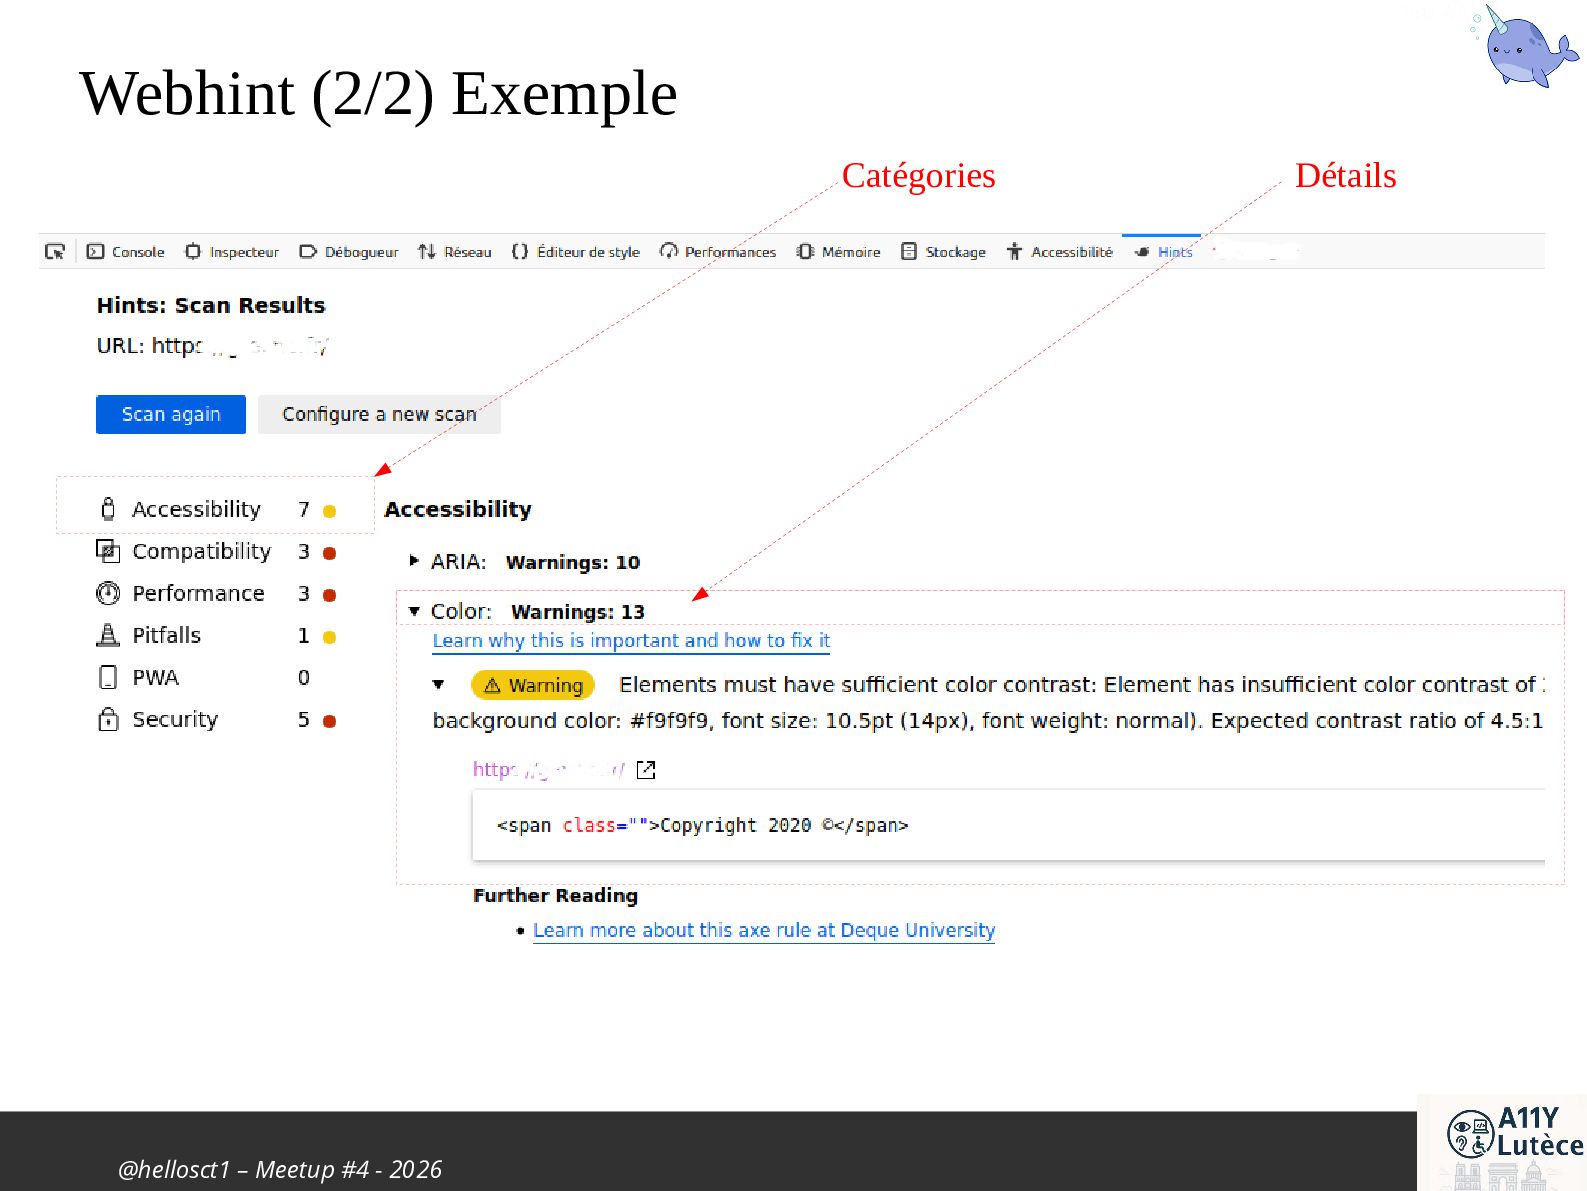Select the Performance category

click(x=216, y=593)
